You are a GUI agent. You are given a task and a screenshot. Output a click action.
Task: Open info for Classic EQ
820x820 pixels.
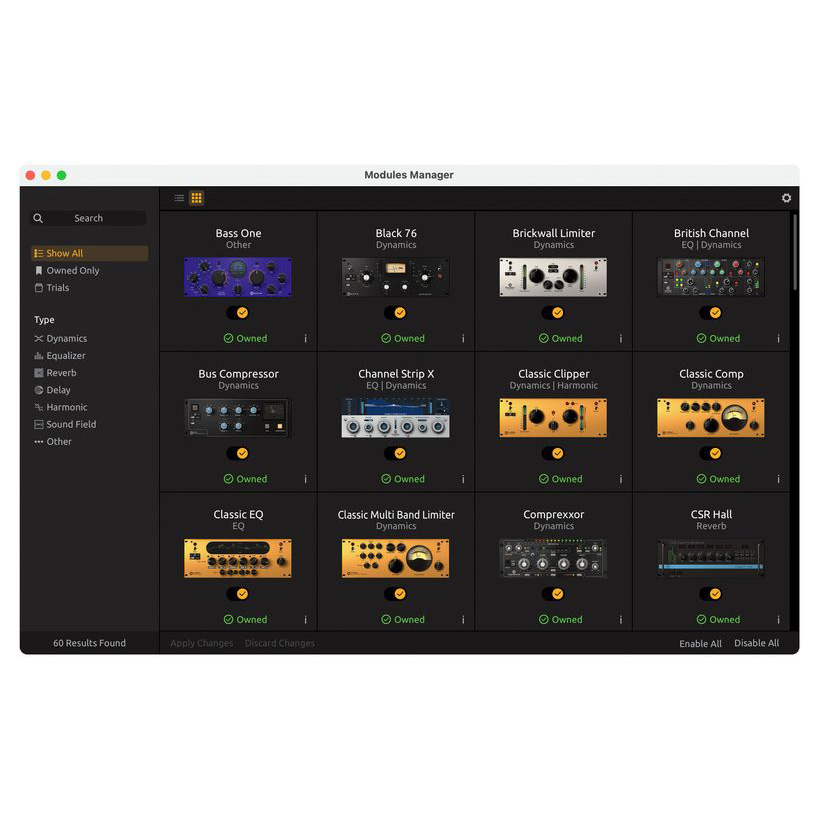point(305,620)
